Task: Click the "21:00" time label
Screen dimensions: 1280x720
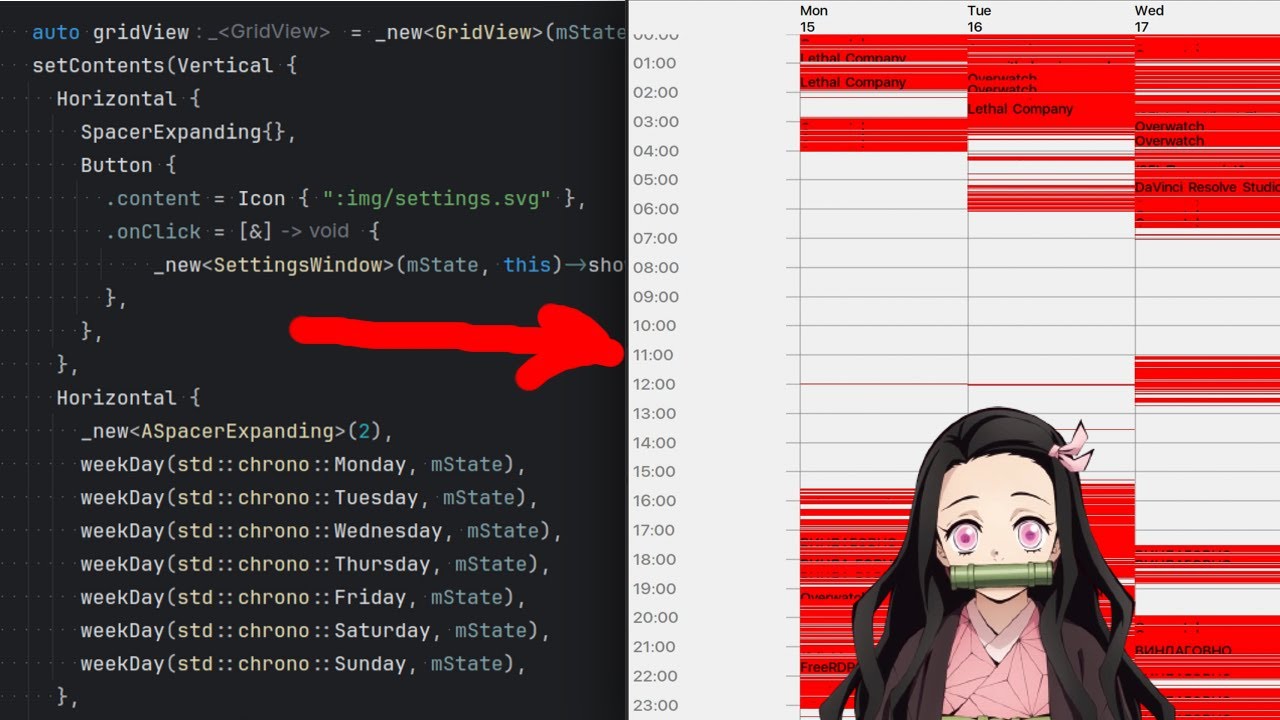Action: click(654, 647)
